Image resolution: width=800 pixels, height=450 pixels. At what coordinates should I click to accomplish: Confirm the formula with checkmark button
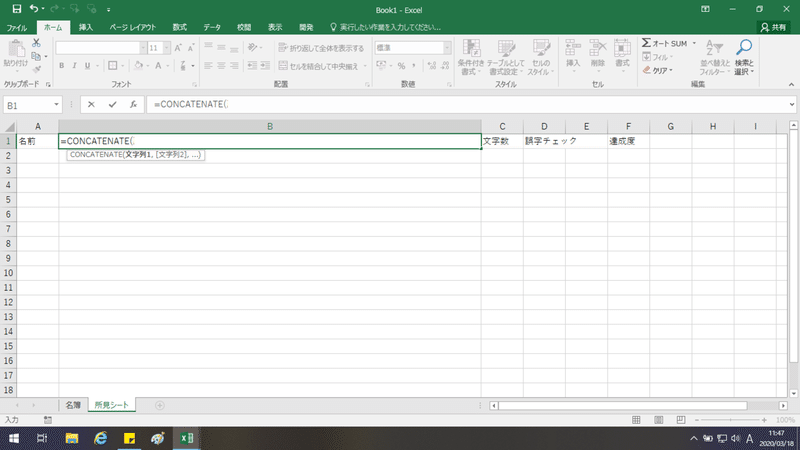tap(112, 105)
